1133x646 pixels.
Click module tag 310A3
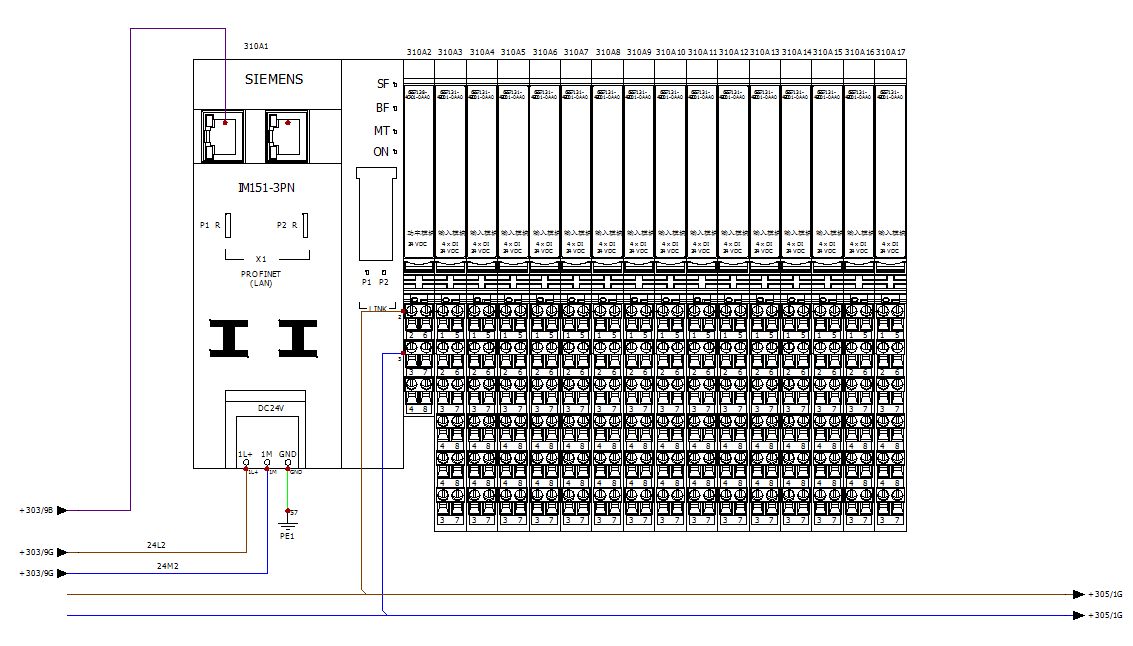pos(450,52)
